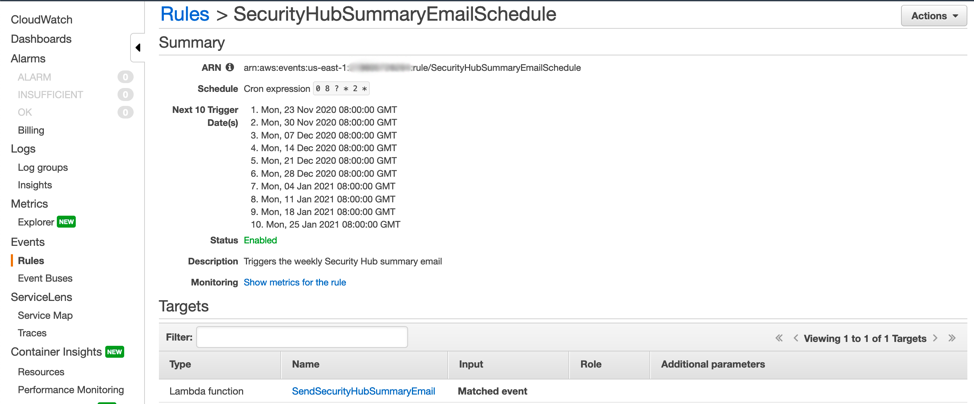Click the Viewing 1 to 1 of 1 Targets text
974x404 pixels.
(x=865, y=339)
